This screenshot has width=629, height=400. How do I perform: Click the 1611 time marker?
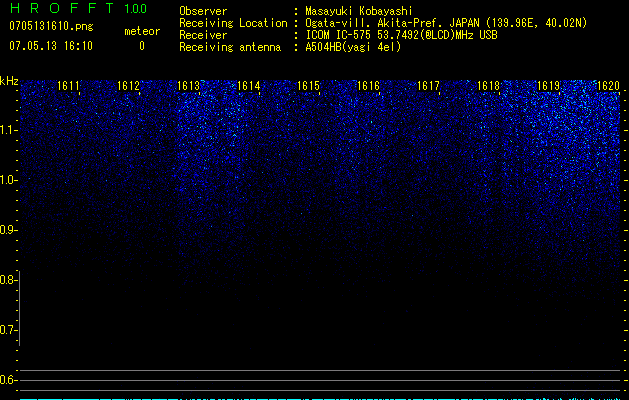pyautogui.click(x=68, y=86)
